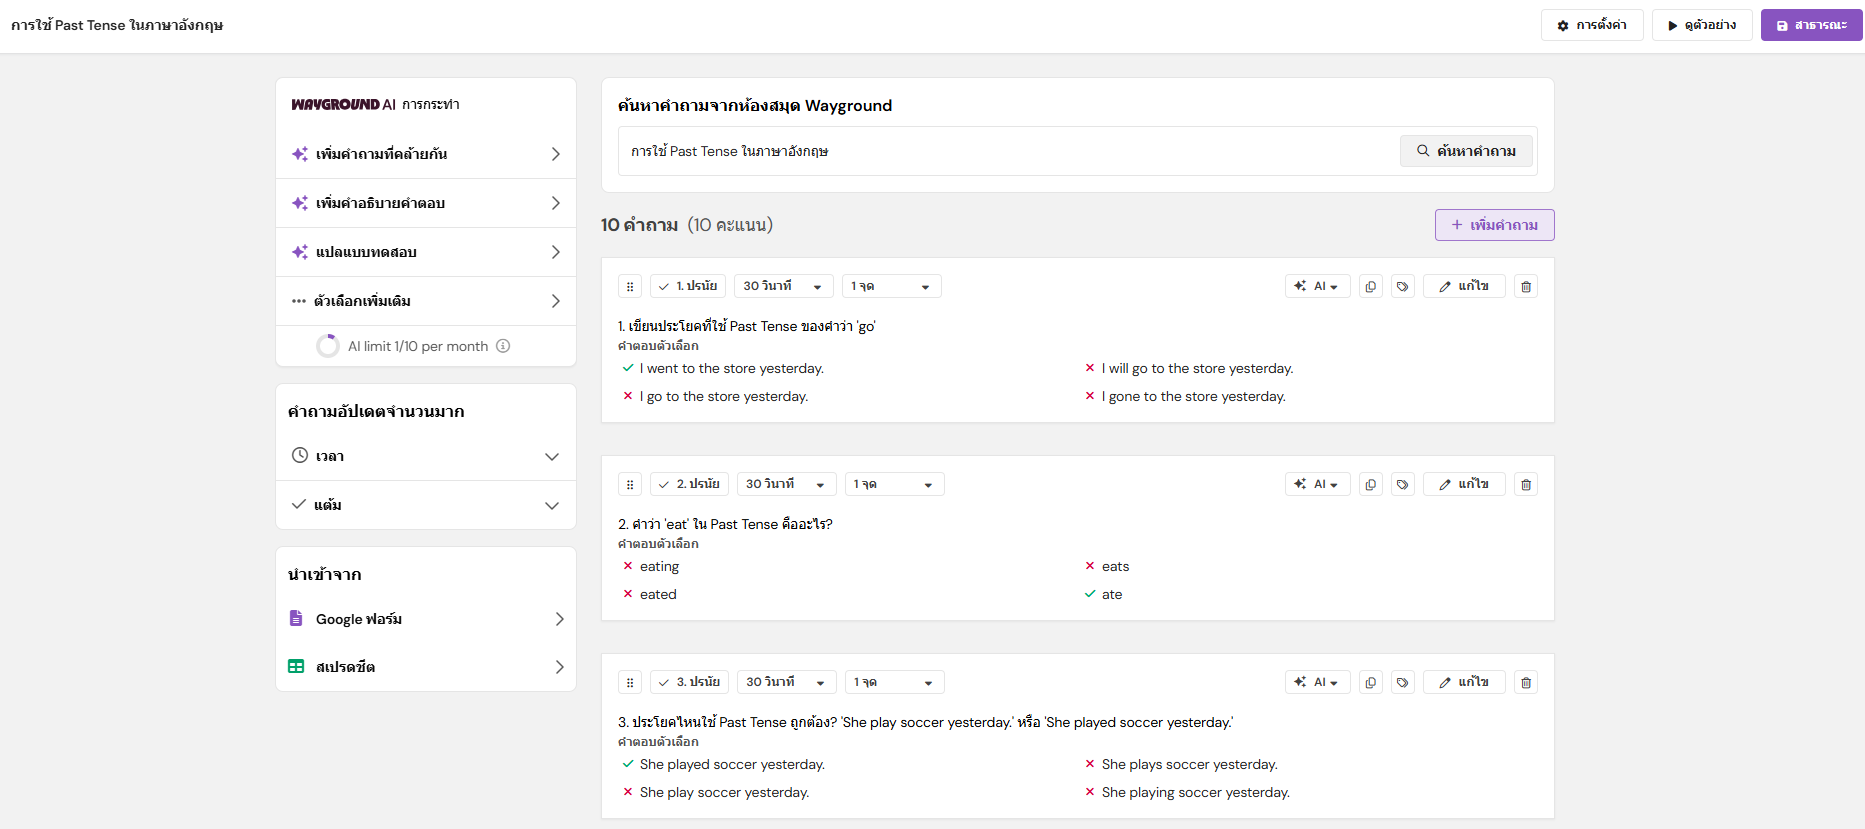
Task: Click the drag handle icon on question 3
Action: pos(630,683)
